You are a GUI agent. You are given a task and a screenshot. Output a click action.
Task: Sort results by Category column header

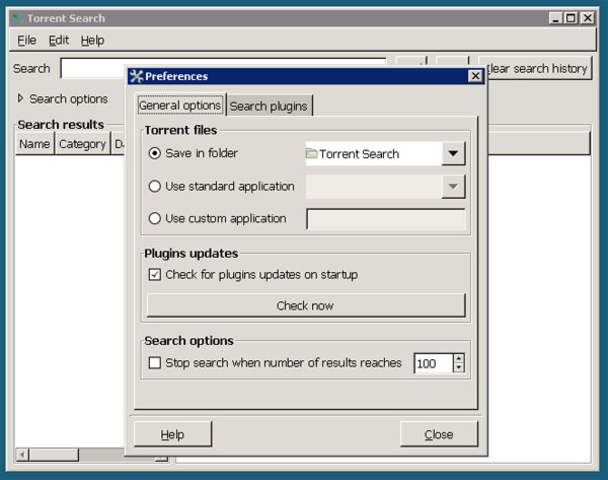point(82,144)
